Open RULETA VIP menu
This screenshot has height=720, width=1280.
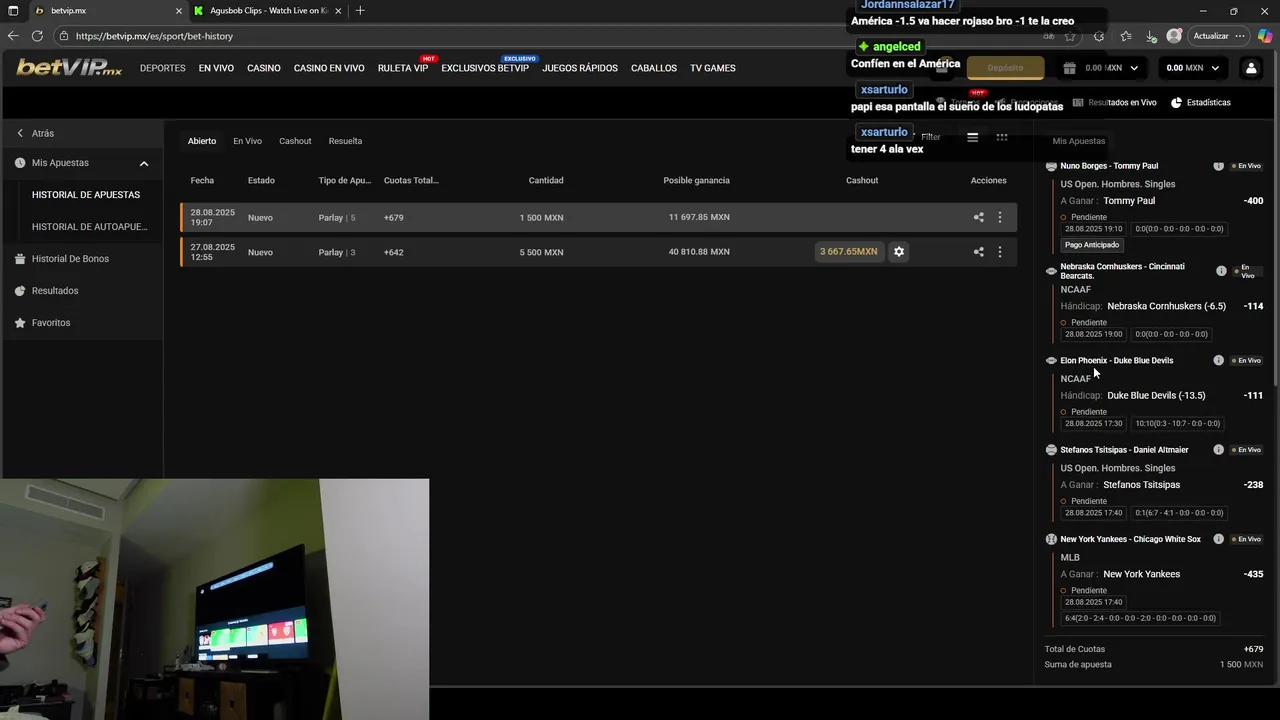point(403,68)
